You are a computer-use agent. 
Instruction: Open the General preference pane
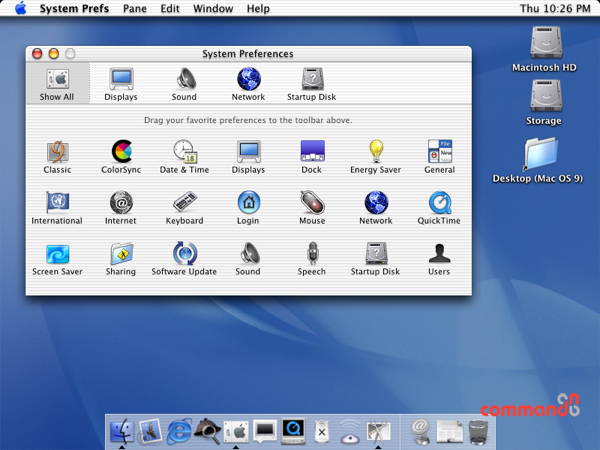tap(439, 157)
